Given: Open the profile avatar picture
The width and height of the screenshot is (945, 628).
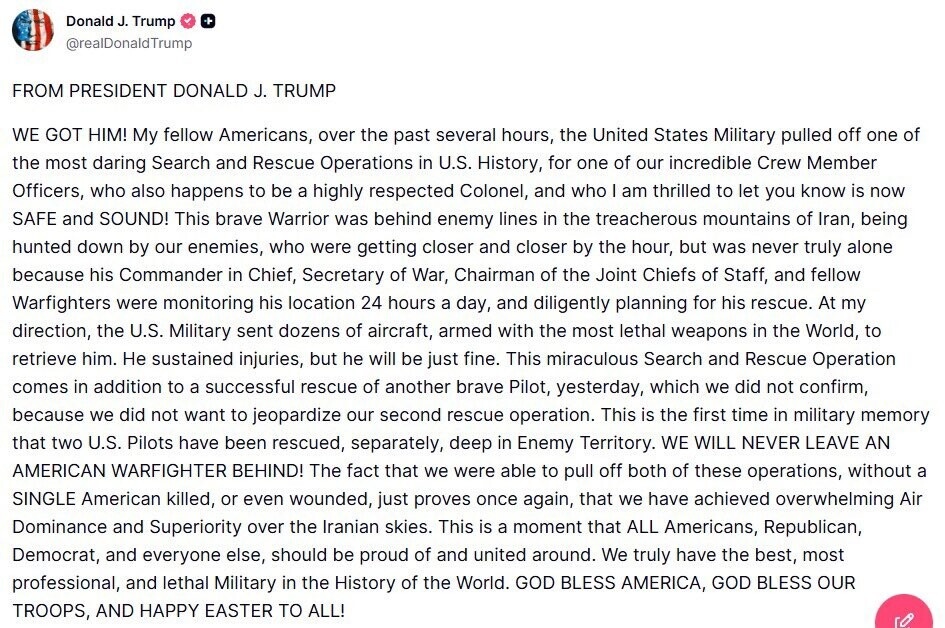Looking at the screenshot, I should (33, 30).
